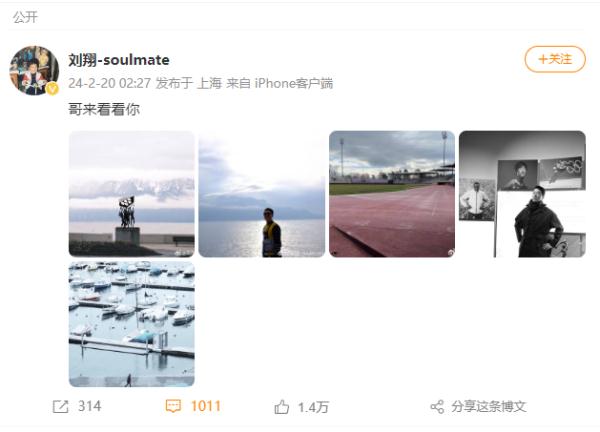600x432 pixels.
Task: Open the black-and-white portrait photo
Action: coord(522,194)
